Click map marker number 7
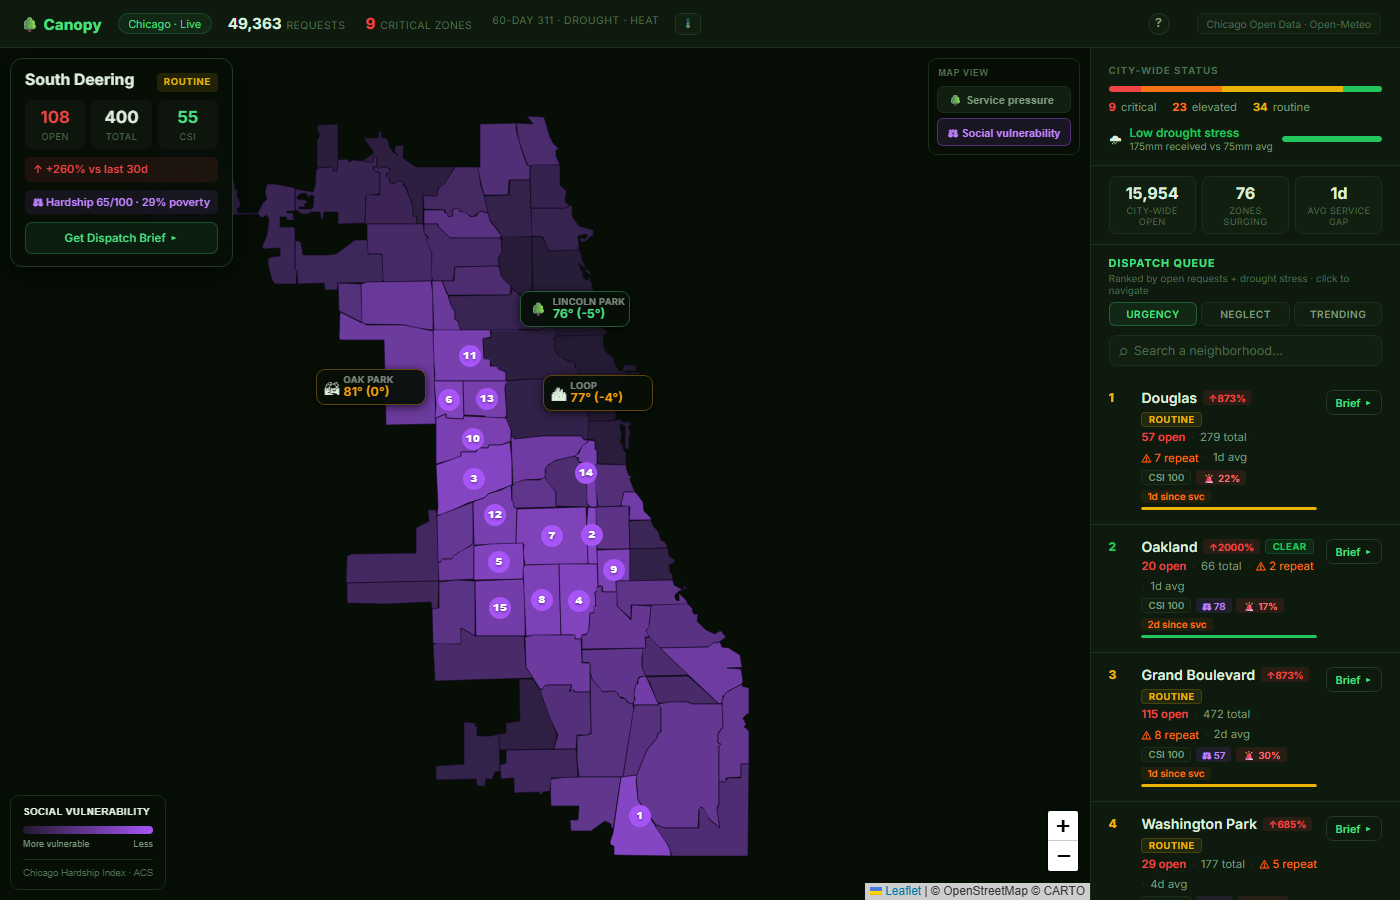 552,535
